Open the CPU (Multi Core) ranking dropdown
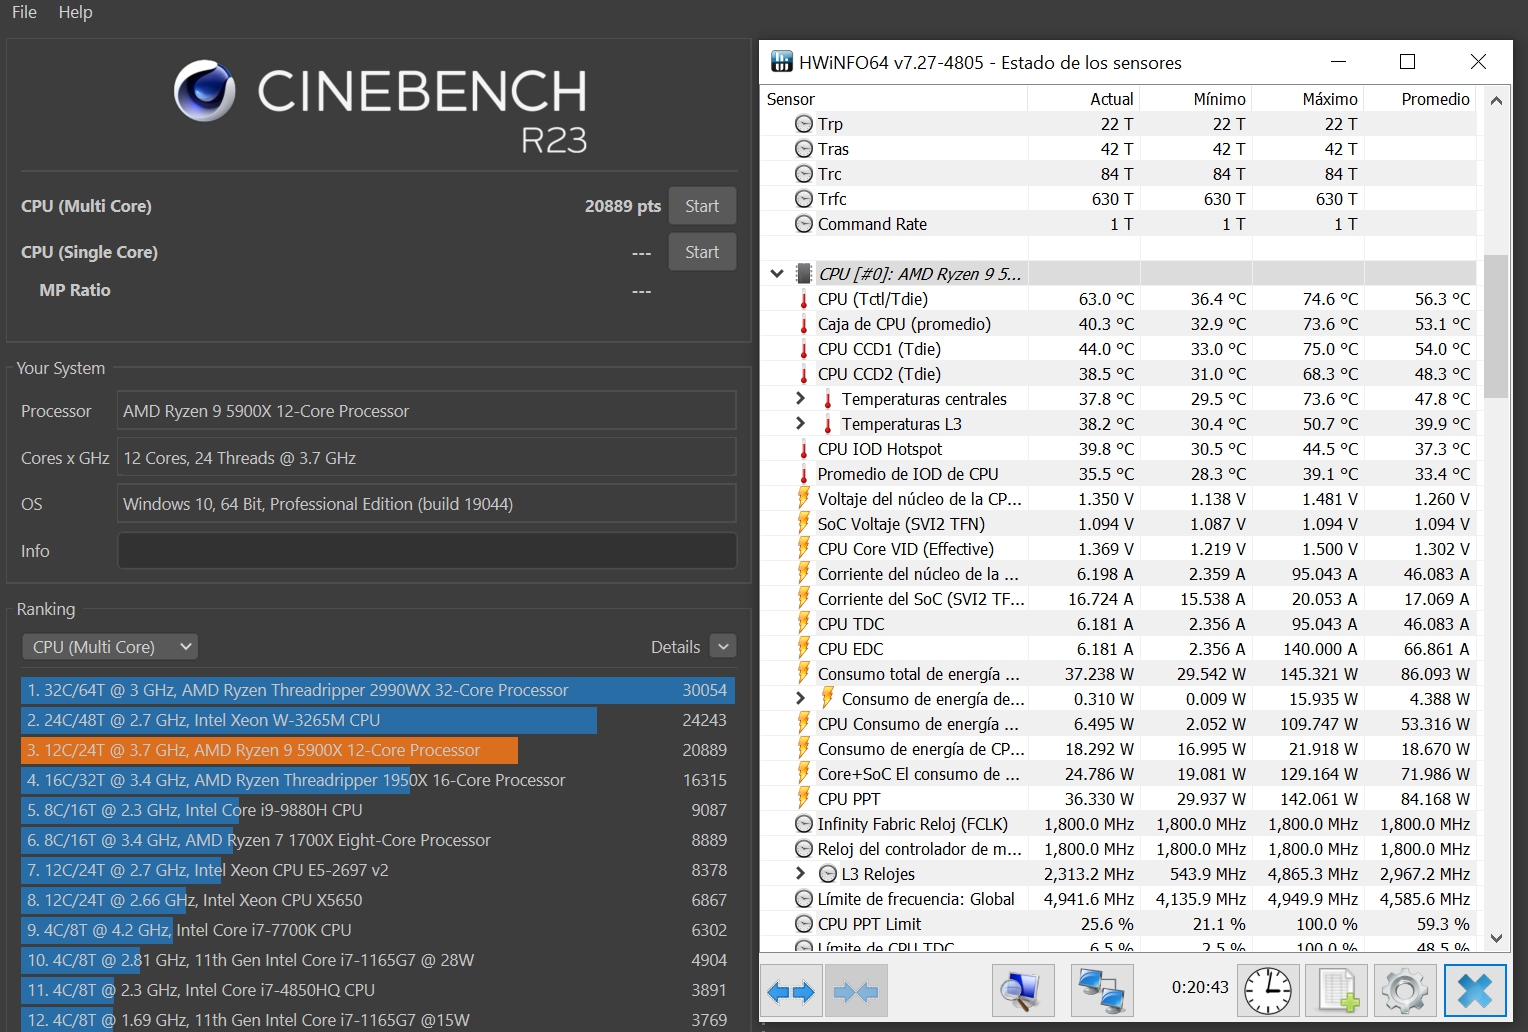Image resolution: width=1528 pixels, height=1032 pixels. pyautogui.click(x=110, y=647)
